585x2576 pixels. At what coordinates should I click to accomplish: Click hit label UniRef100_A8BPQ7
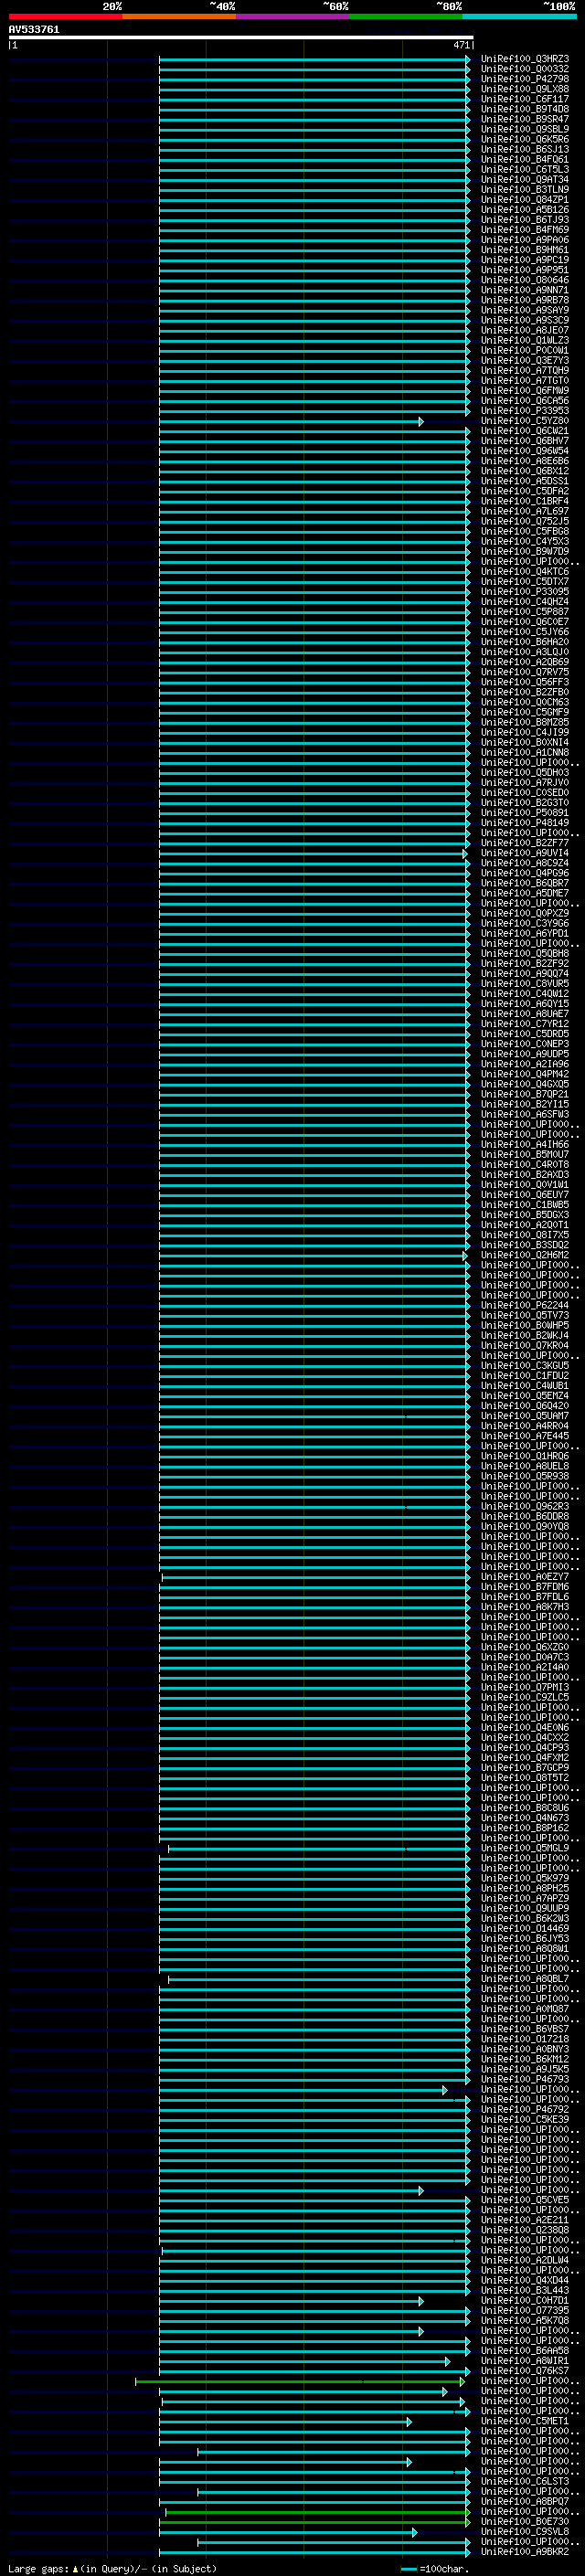(x=524, y=2501)
